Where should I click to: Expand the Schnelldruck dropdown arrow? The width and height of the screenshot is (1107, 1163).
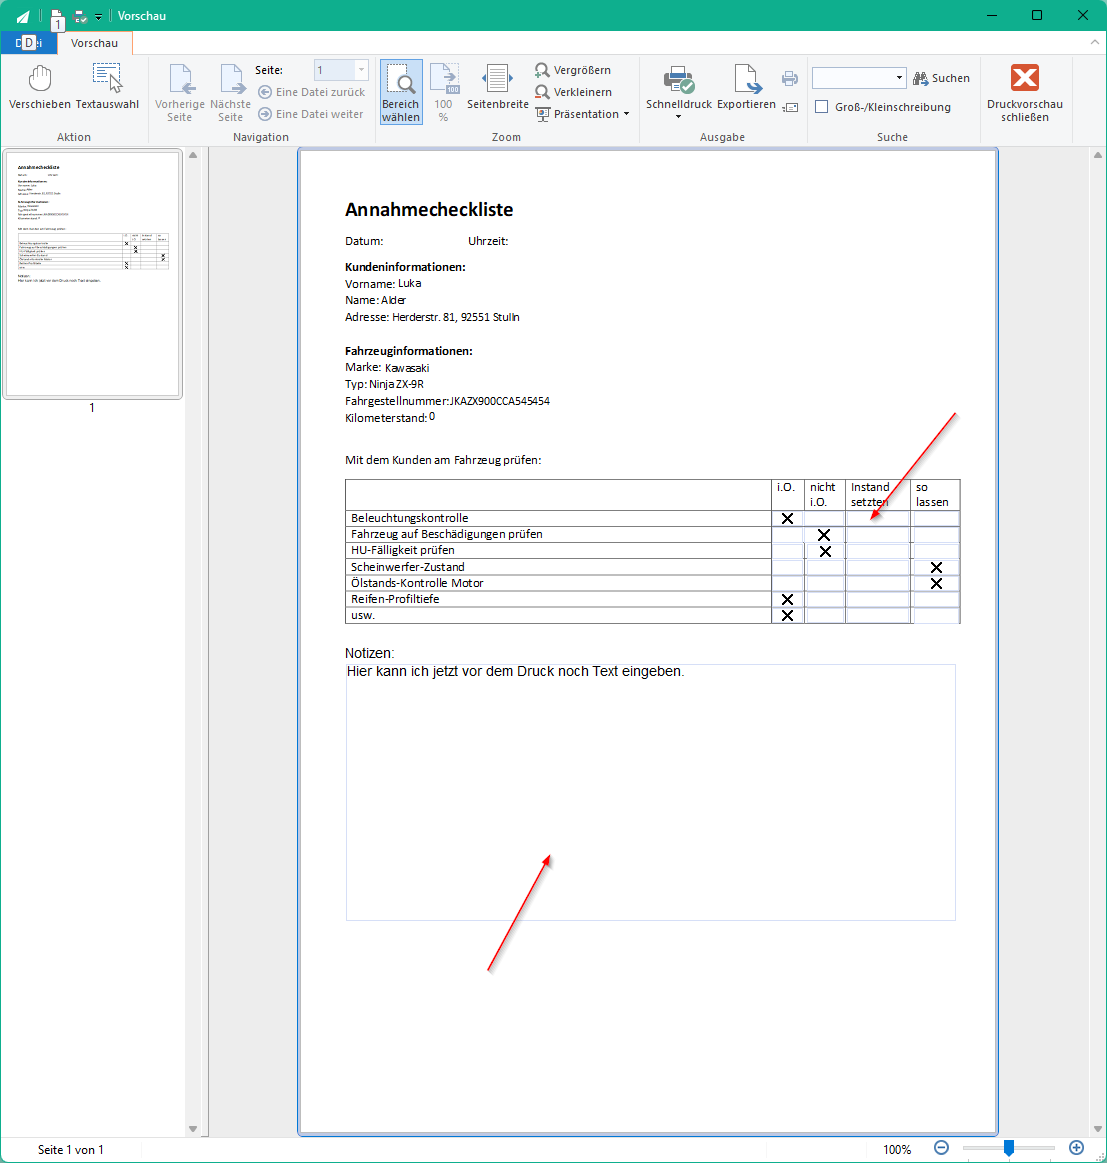[x=678, y=116]
